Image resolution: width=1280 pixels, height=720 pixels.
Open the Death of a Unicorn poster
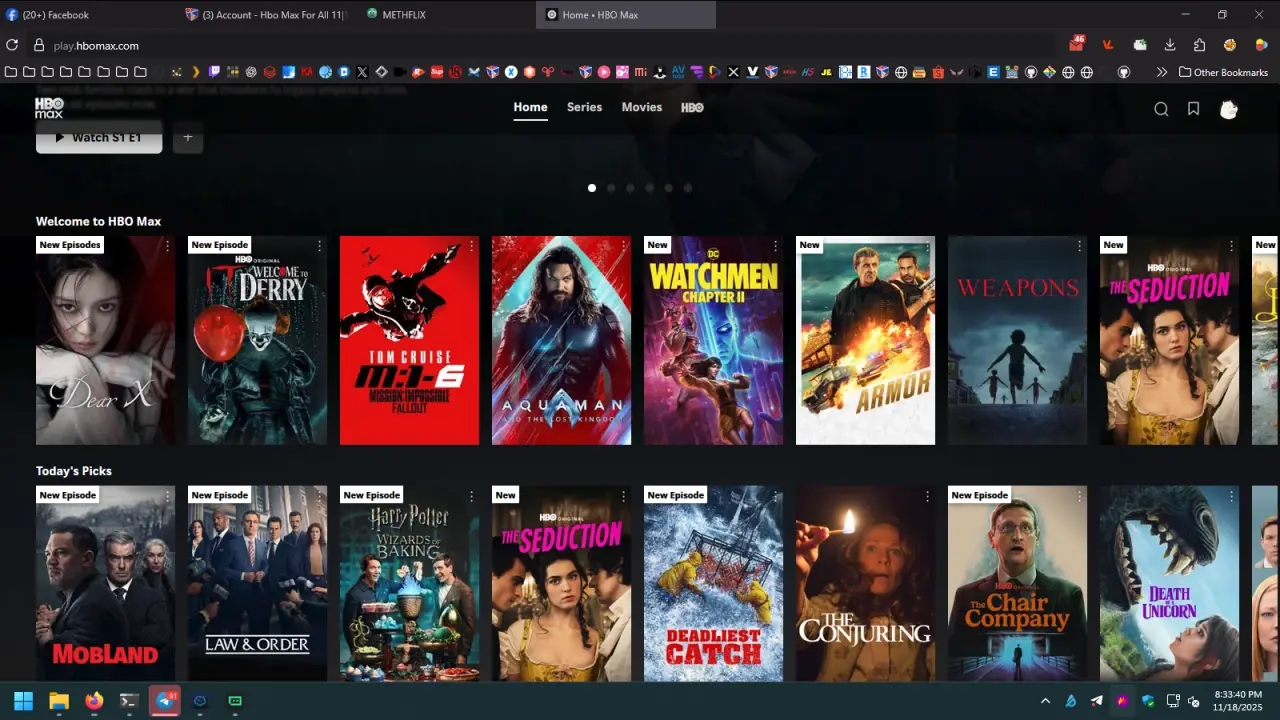1169,584
